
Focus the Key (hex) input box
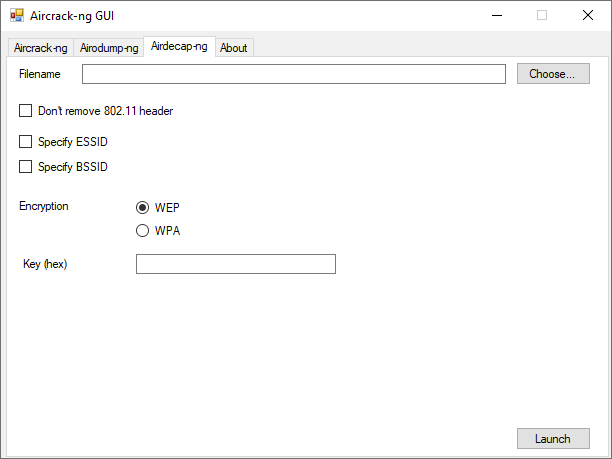click(x=236, y=264)
